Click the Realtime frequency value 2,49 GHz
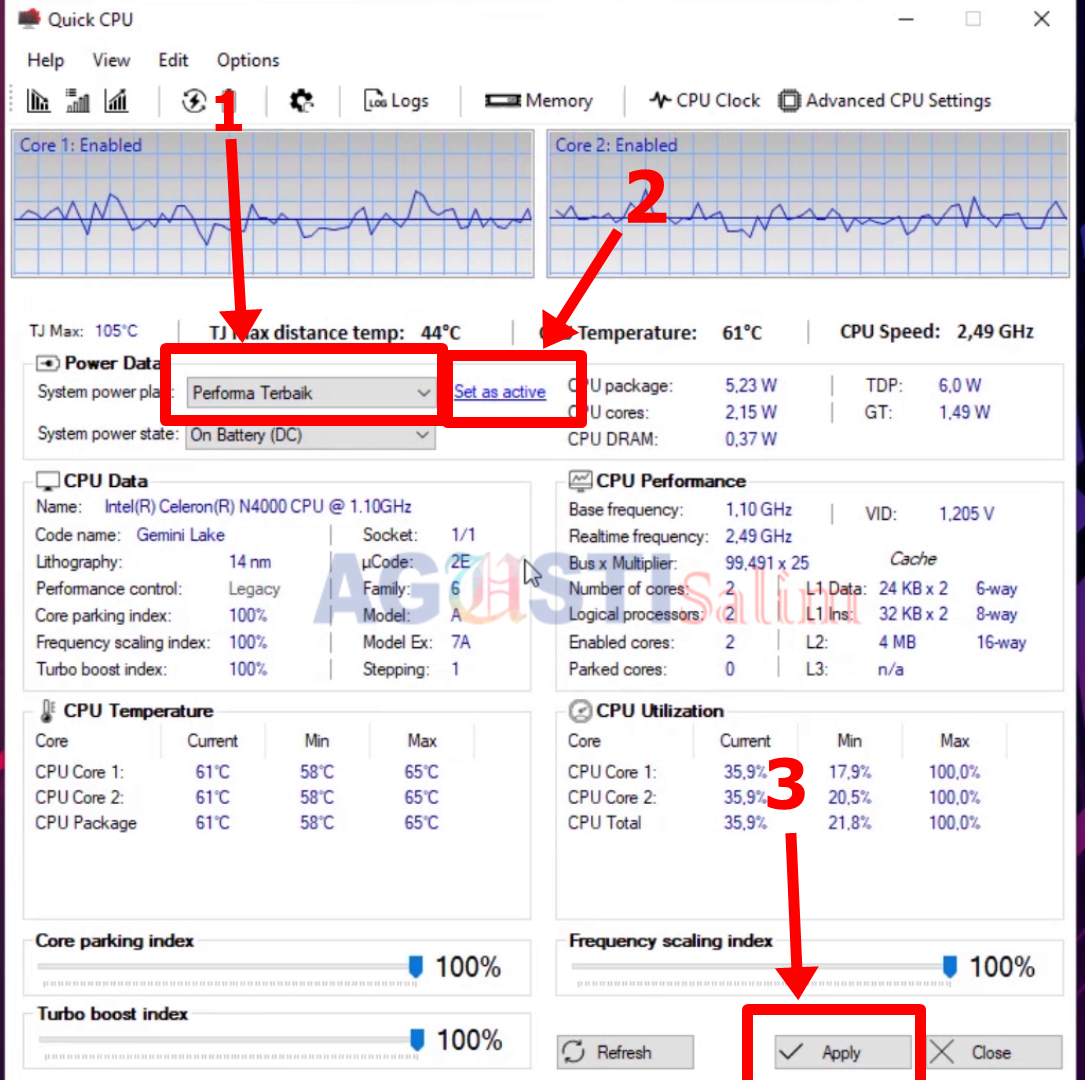 758,537
